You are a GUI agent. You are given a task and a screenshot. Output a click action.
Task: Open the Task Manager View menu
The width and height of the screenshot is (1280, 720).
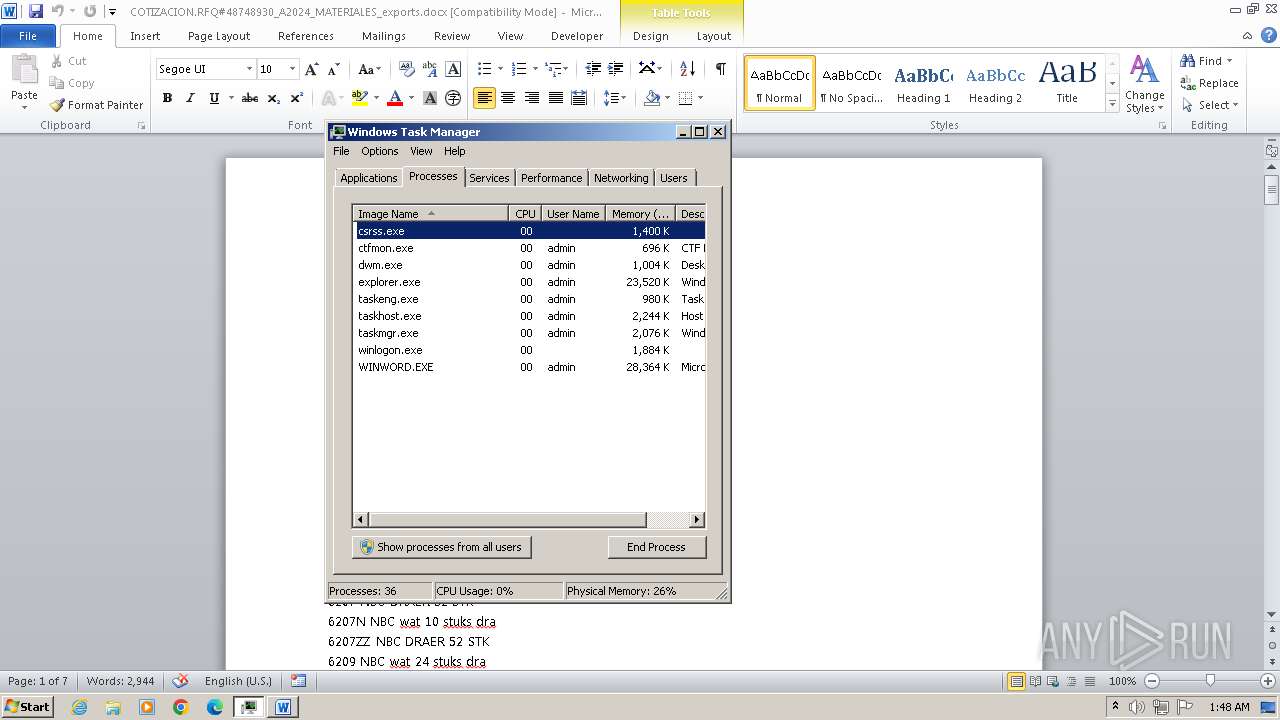(x=421, y=151)
